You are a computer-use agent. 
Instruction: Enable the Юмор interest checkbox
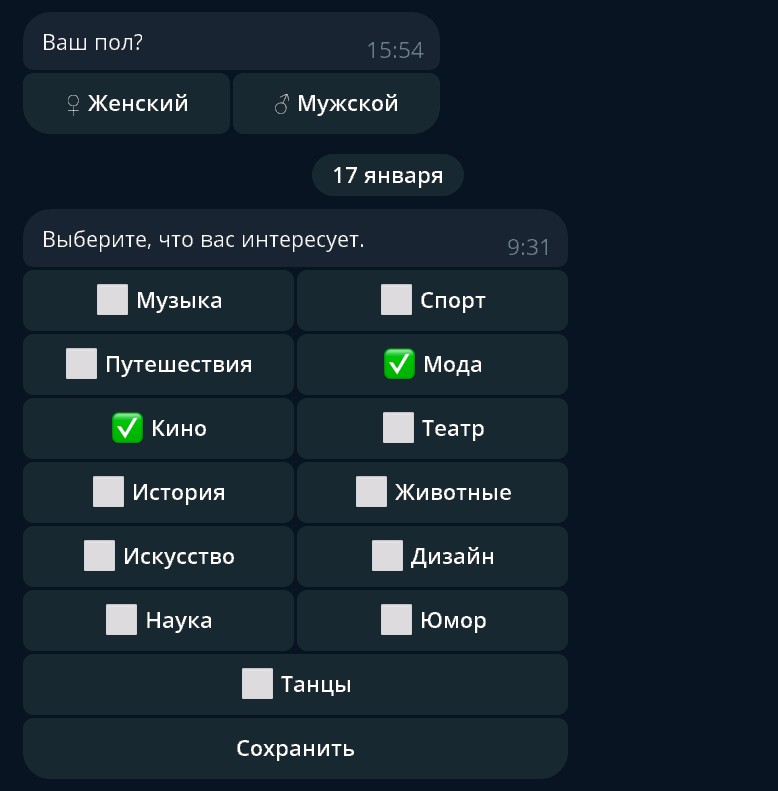pos(397,620)
